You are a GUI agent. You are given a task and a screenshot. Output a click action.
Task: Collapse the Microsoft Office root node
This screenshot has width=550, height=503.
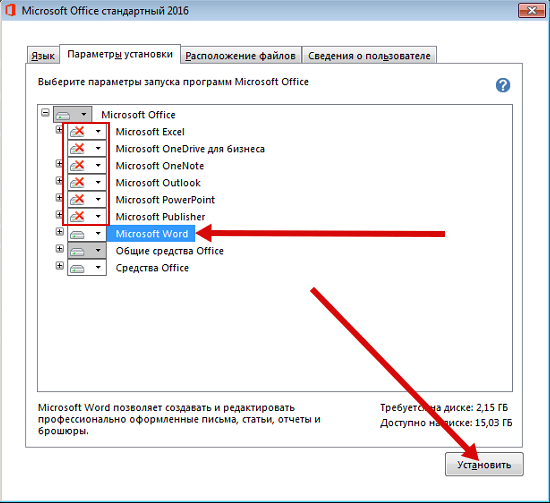[45, 113]
